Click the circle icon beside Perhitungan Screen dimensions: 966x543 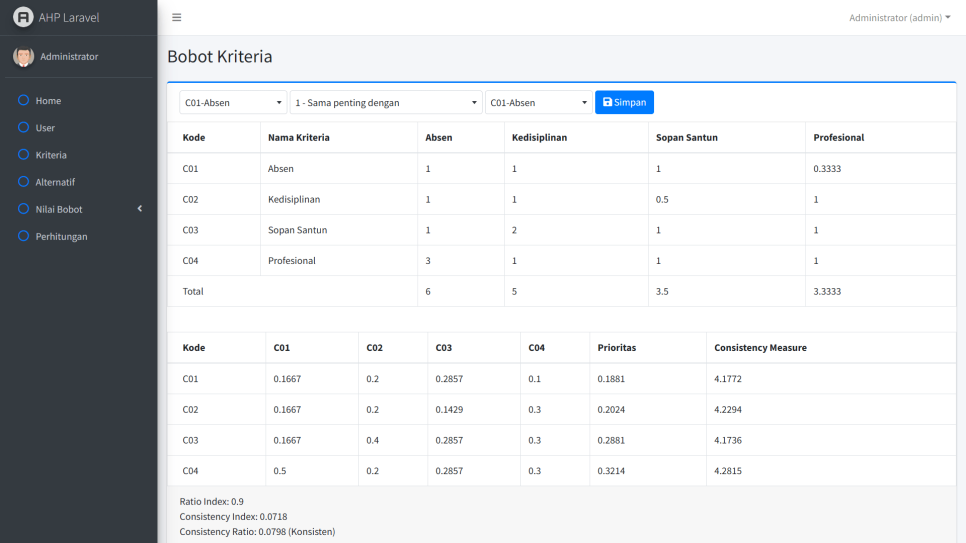[x=23, y=235]
